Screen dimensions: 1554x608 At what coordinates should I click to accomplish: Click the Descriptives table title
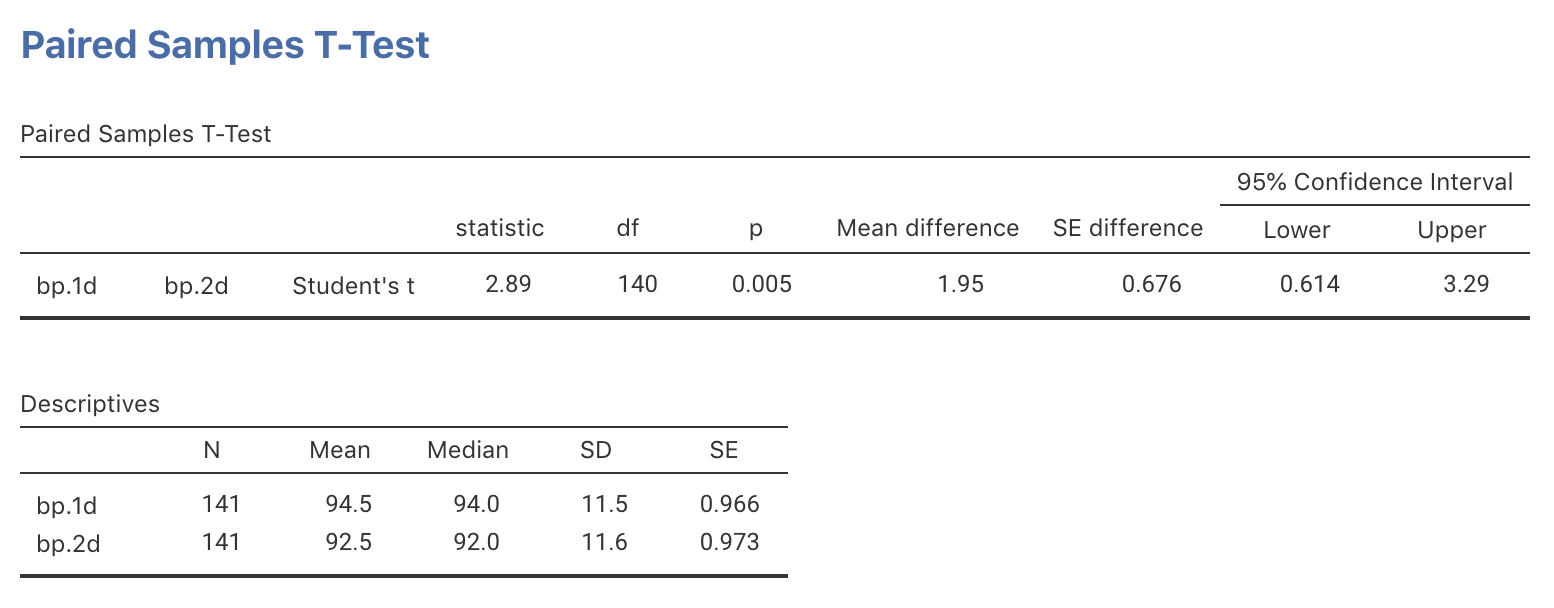click(x=90, y=404)
